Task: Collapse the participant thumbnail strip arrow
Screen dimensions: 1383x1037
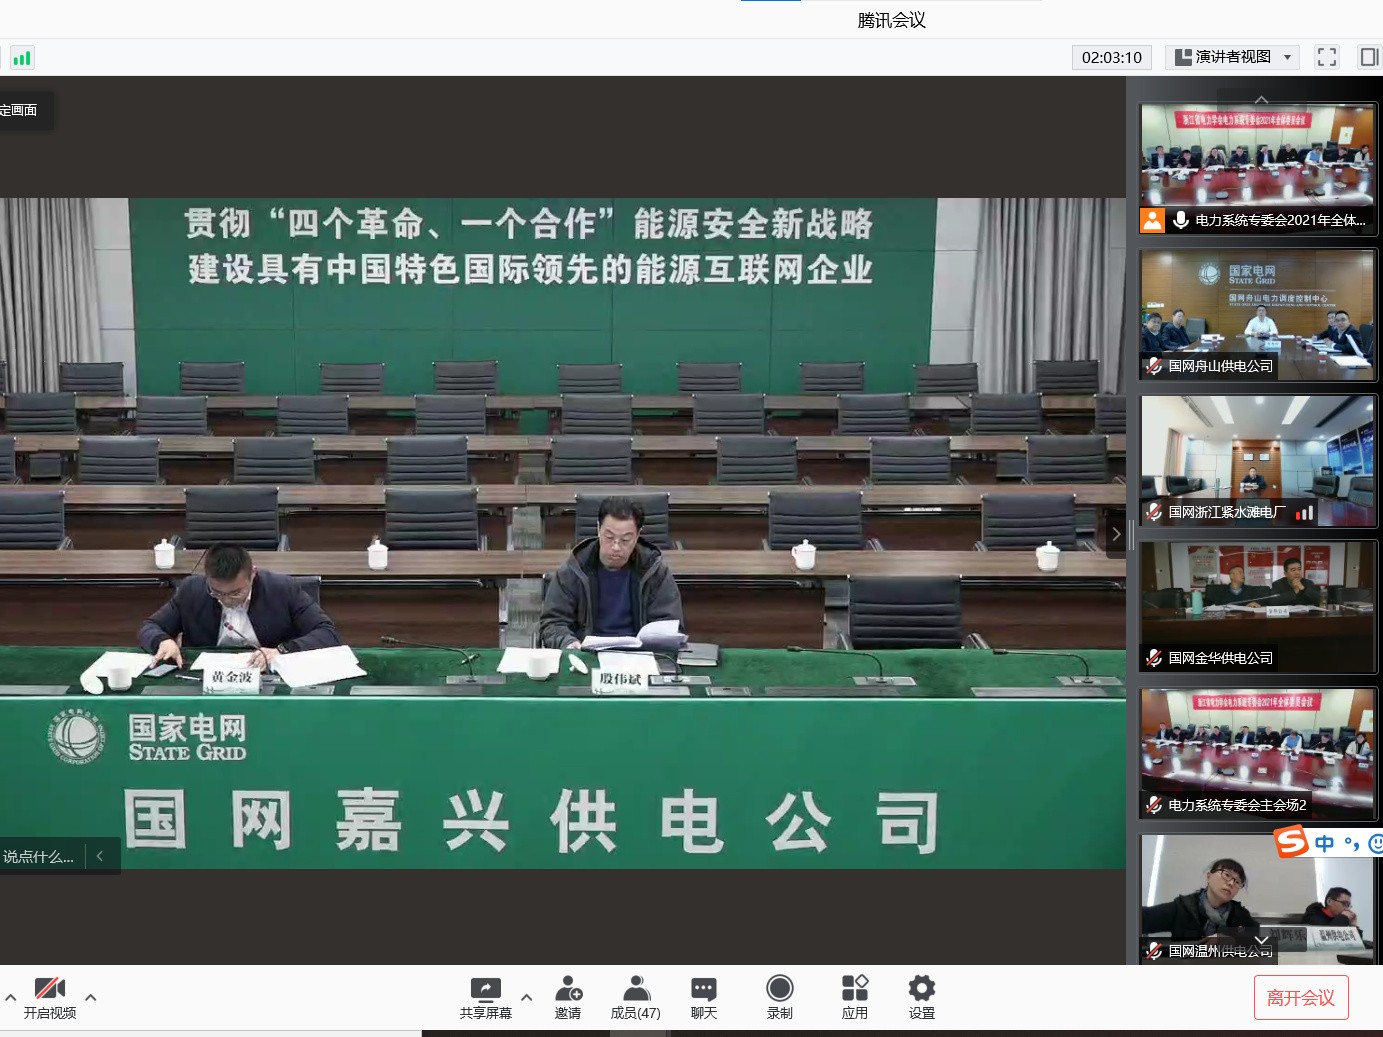Action: 1116,534
